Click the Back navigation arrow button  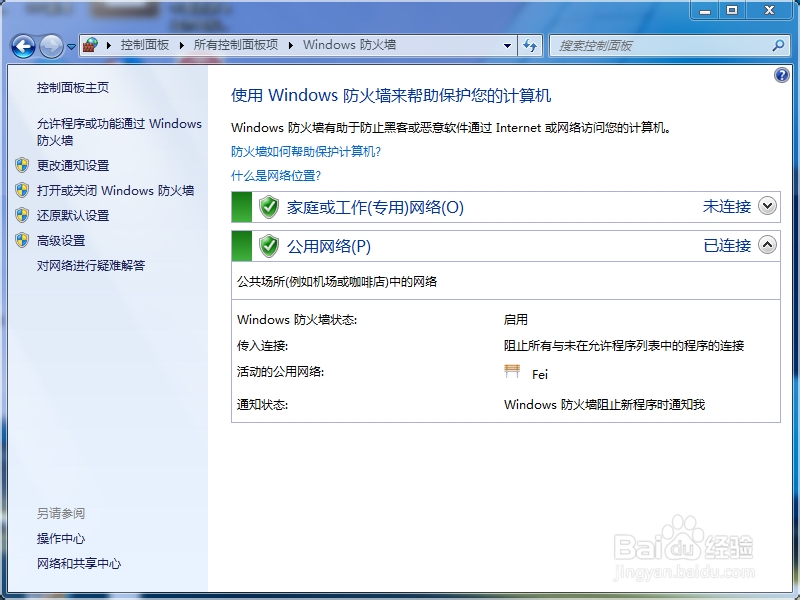pyautogui.click(x=23, y=46)
